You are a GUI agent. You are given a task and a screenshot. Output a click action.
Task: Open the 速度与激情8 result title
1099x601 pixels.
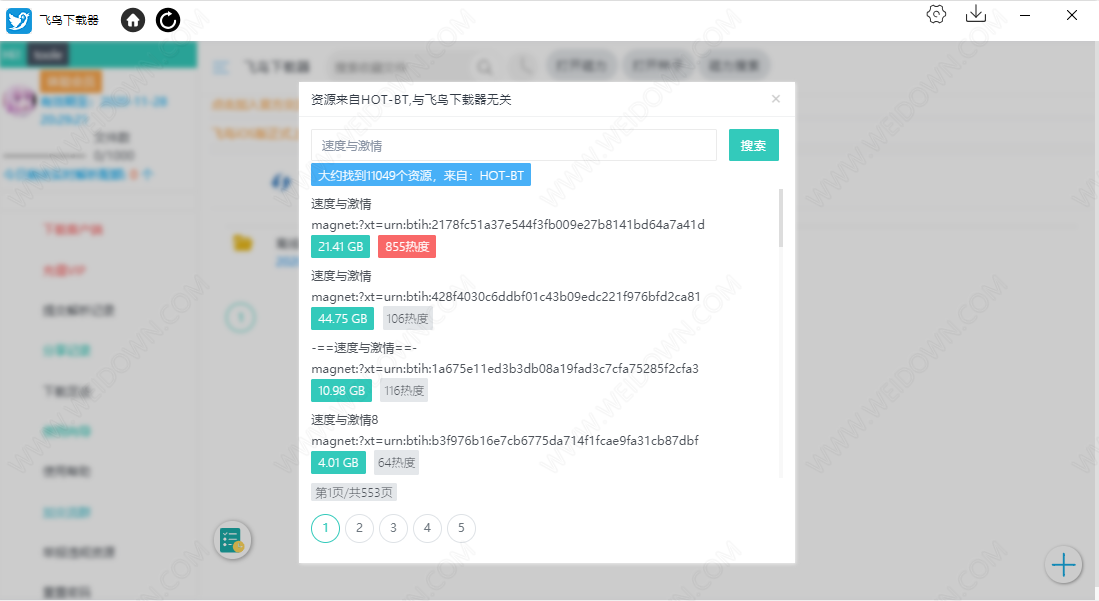click(344, 420)
